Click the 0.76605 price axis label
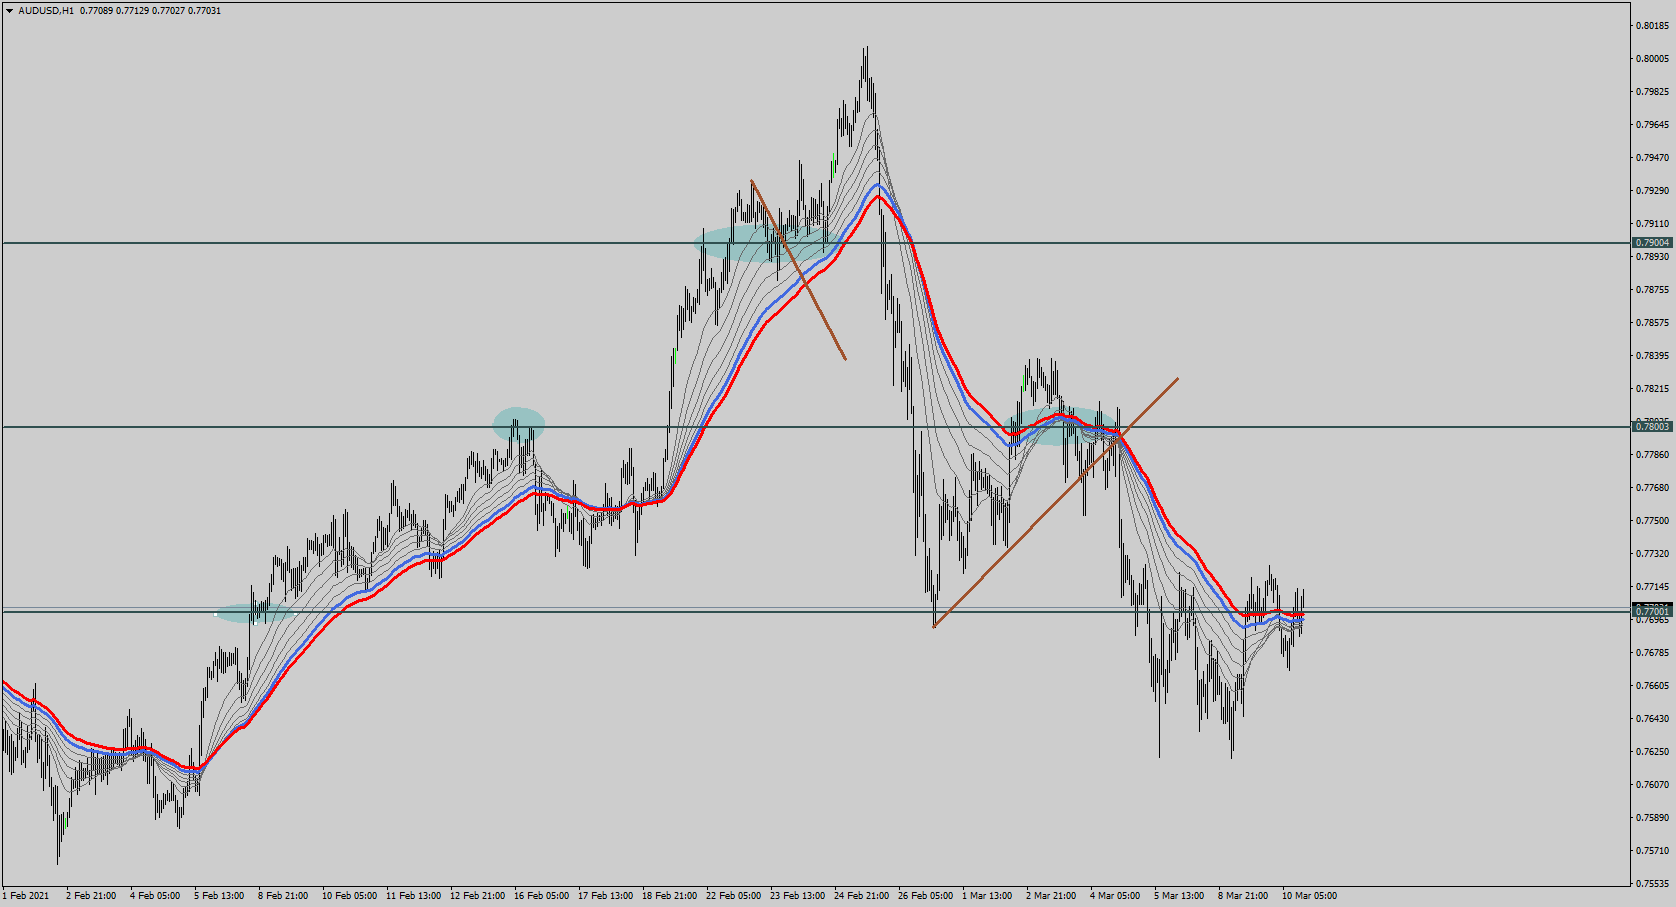The image size is (1676, 907). click(1653, 686)
